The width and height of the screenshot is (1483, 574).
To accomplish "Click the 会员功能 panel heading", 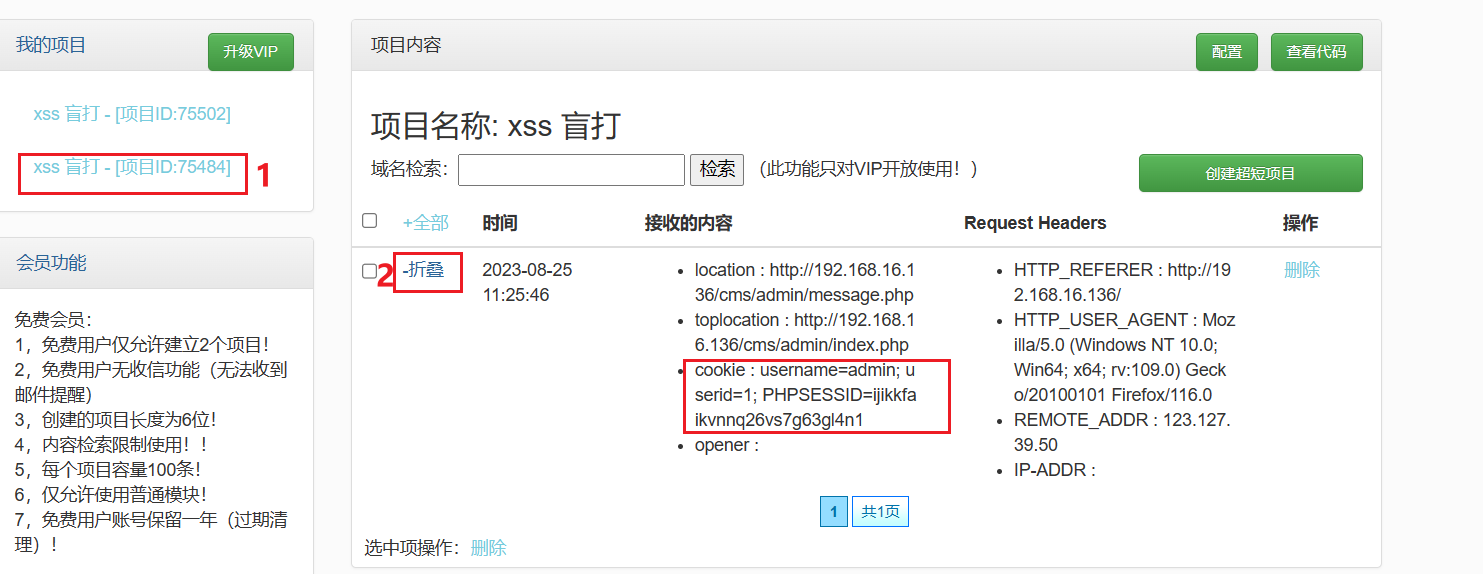I will [x=51, y=263].
